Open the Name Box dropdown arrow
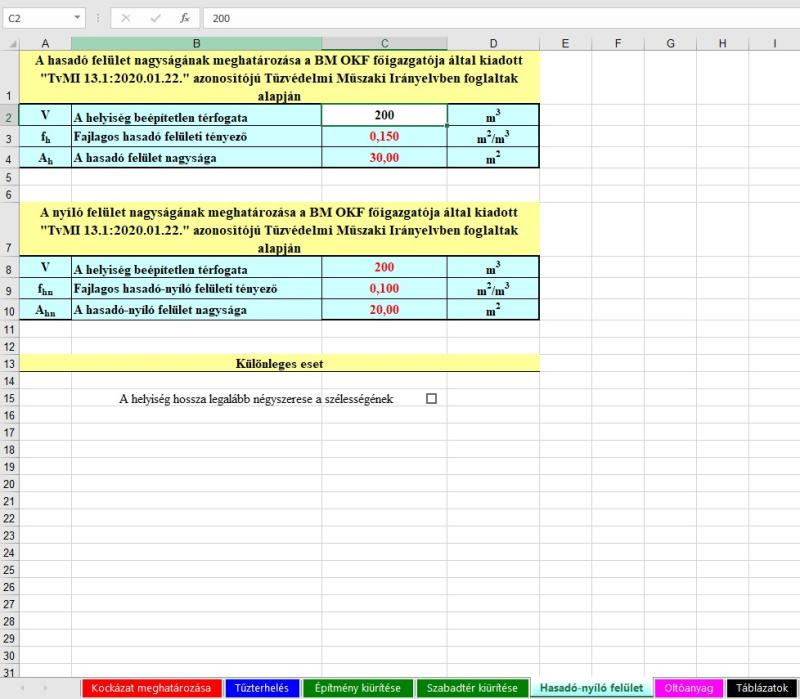Viewport: 800px width, 699px height. click(x=77, y=18)
